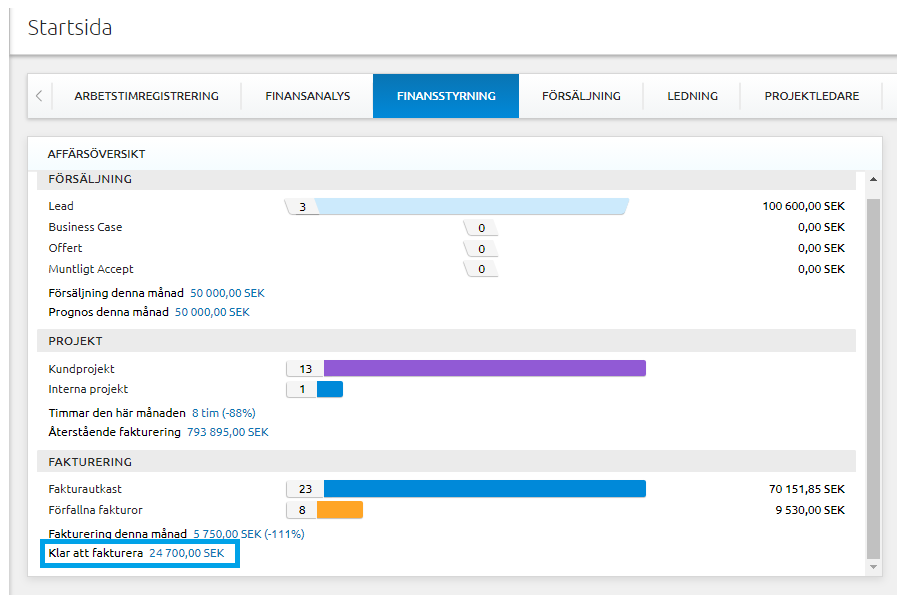Open the Försäljning denna månad 50 000,00 SEK link
910x608 pixels.
pyautogui.click(x=228, y=293)
